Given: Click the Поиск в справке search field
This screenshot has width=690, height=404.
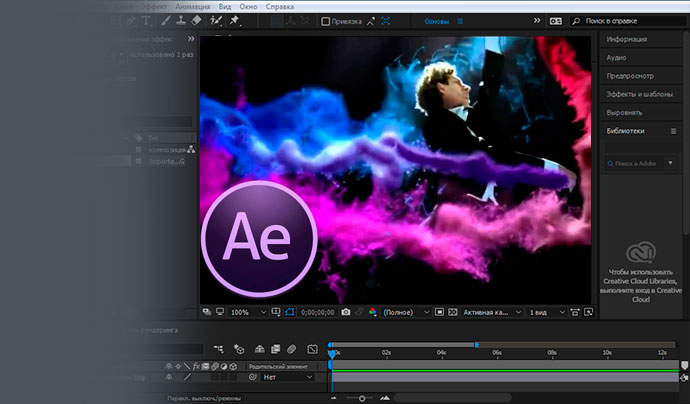Looking at the screenshot, I should 629,21.
